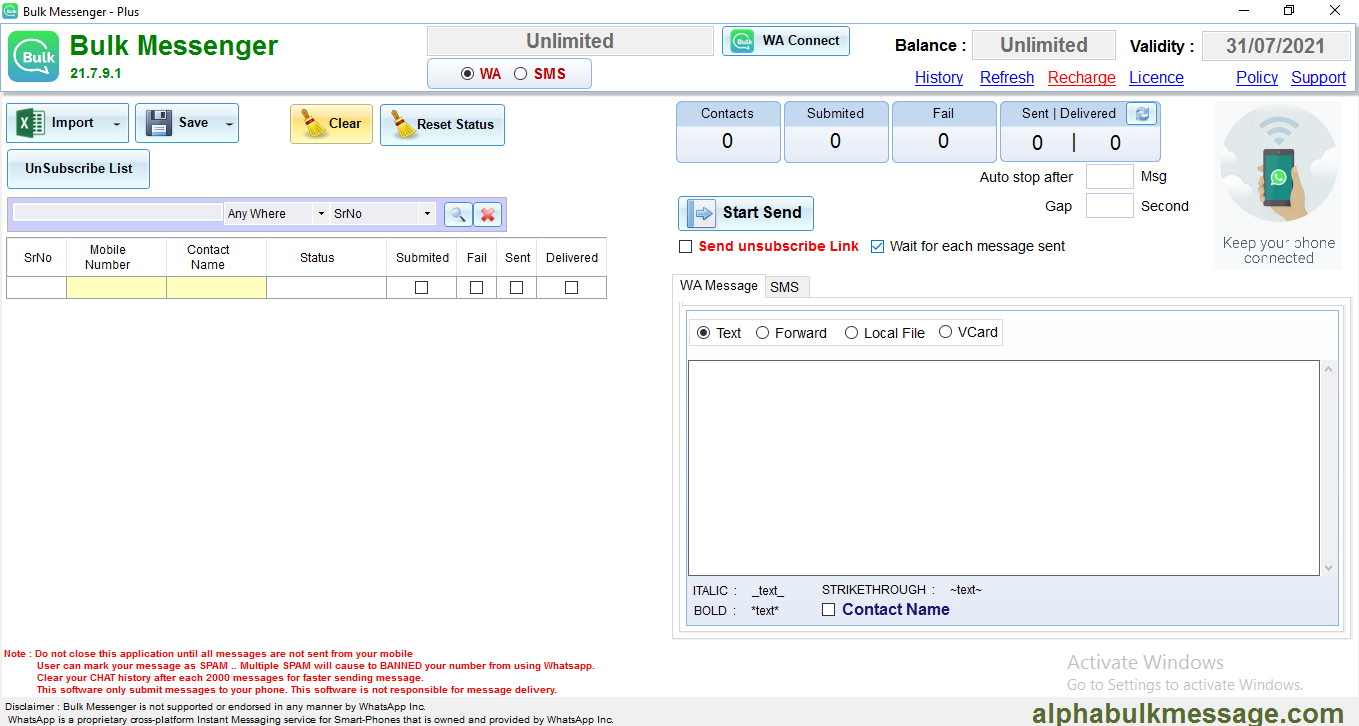1359x726 pixels.
Task: Click the message box scrollbar up arrow
Action: (x=1329, y=369)
